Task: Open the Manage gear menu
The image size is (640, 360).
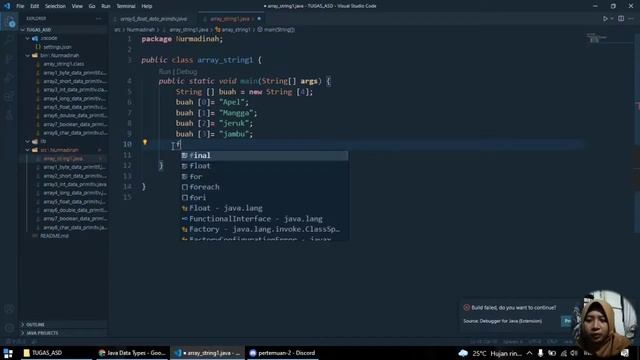Action: point(9,328)
